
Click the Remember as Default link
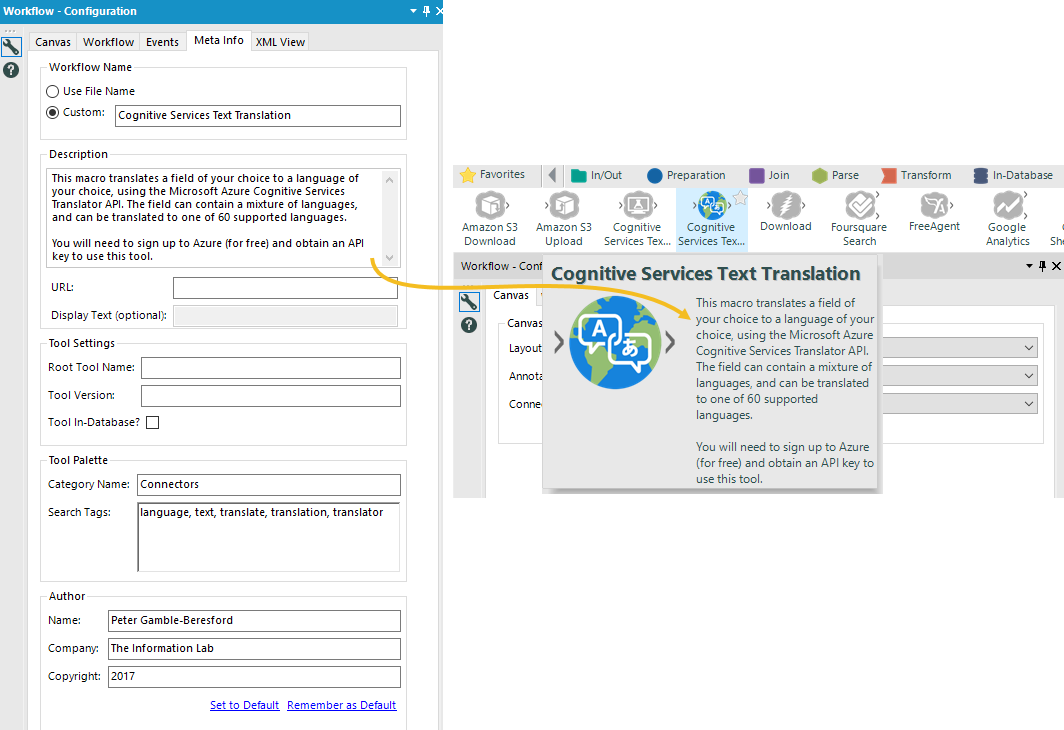(341, 705)
